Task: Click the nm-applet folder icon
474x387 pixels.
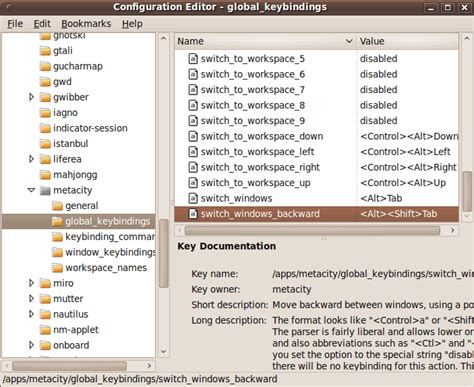Action: coord(45,330)
